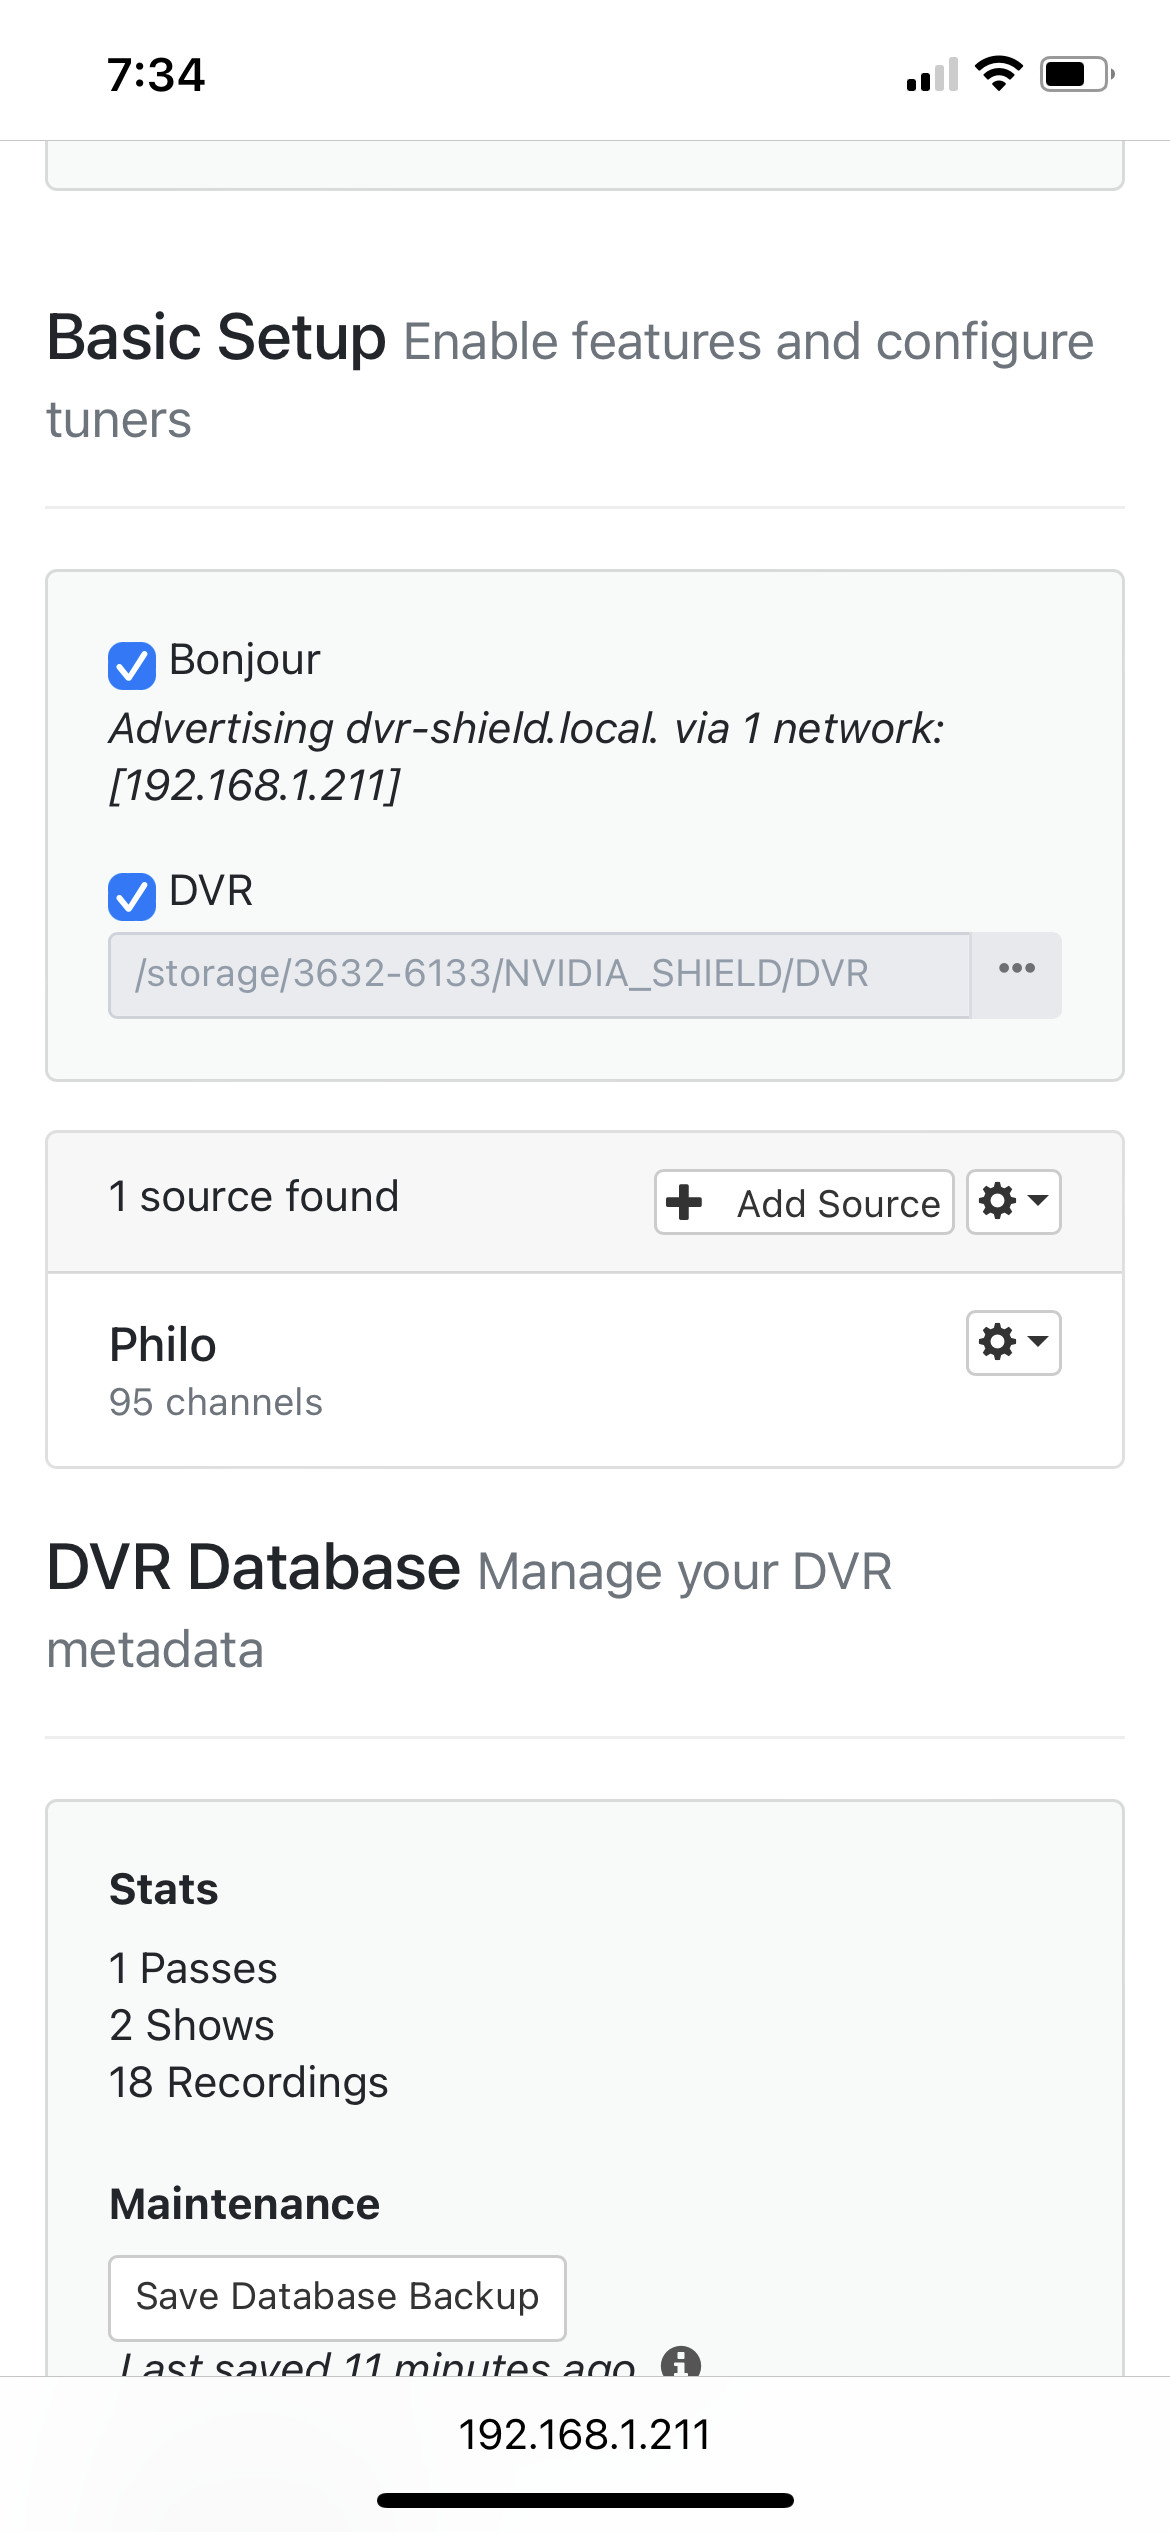Toggle the DVR checkbox off

(132, 896)
